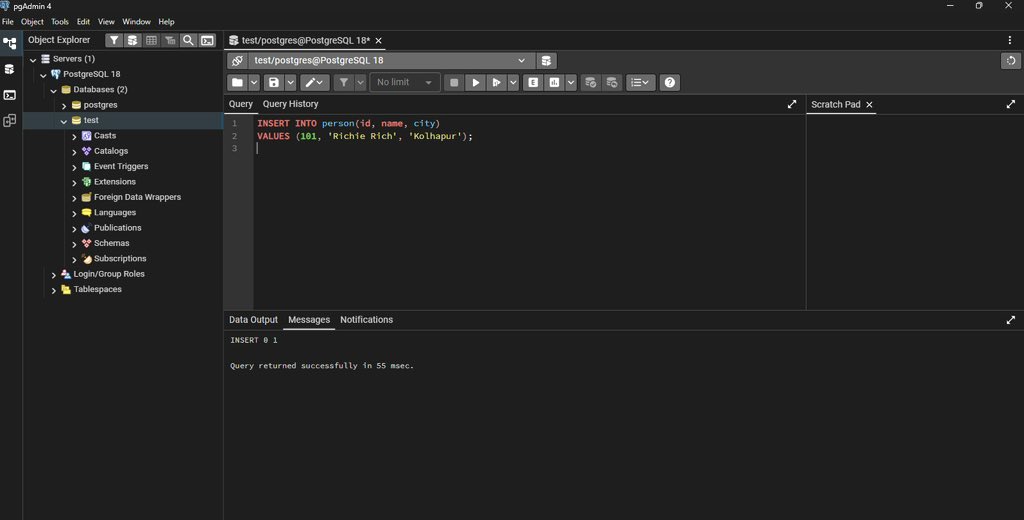Open the kebab menu at top right of tab bar
Image resolution: width=1024 pixels, height=520 pixels.
click(x=1010, y=40)
